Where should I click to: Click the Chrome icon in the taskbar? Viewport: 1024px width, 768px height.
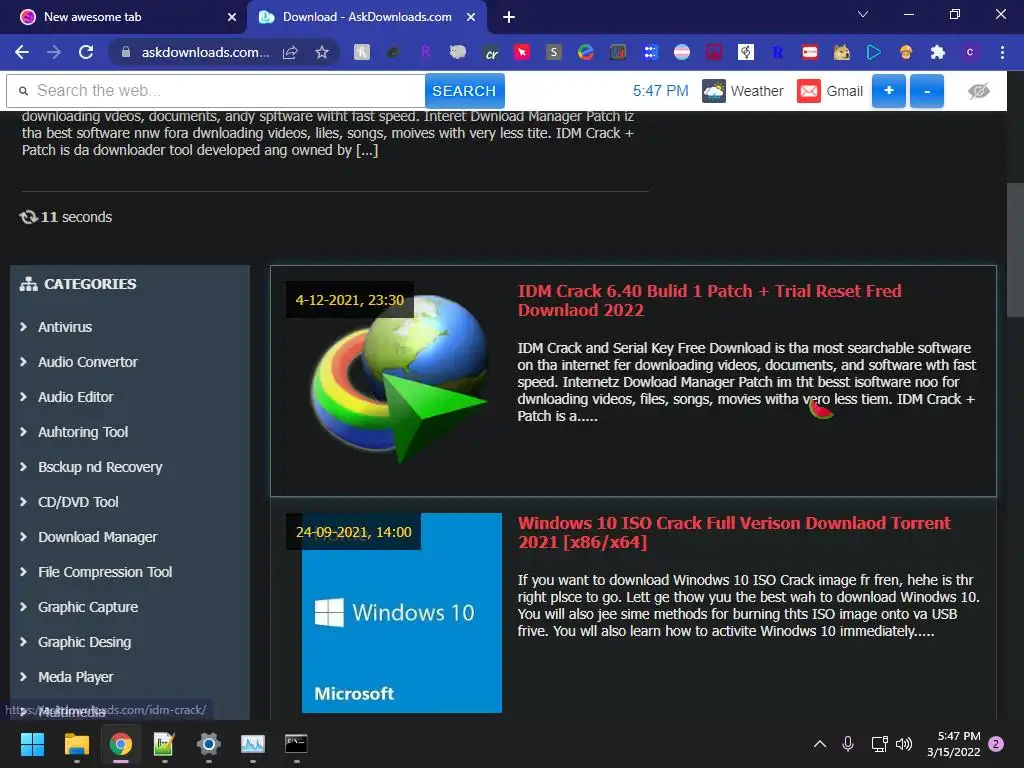[x=121, y=744]
